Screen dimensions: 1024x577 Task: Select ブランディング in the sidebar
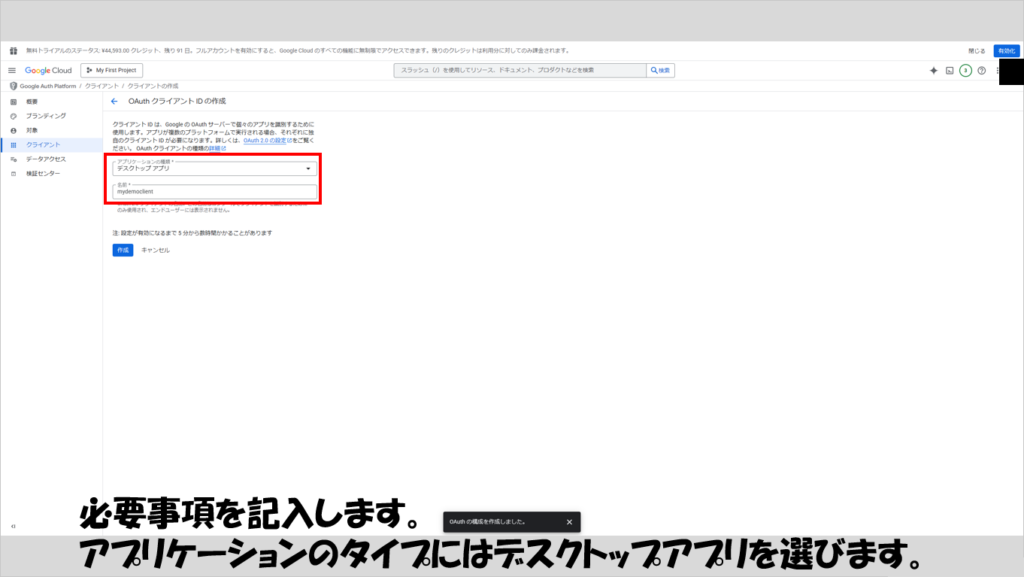(x=45, y=116)
